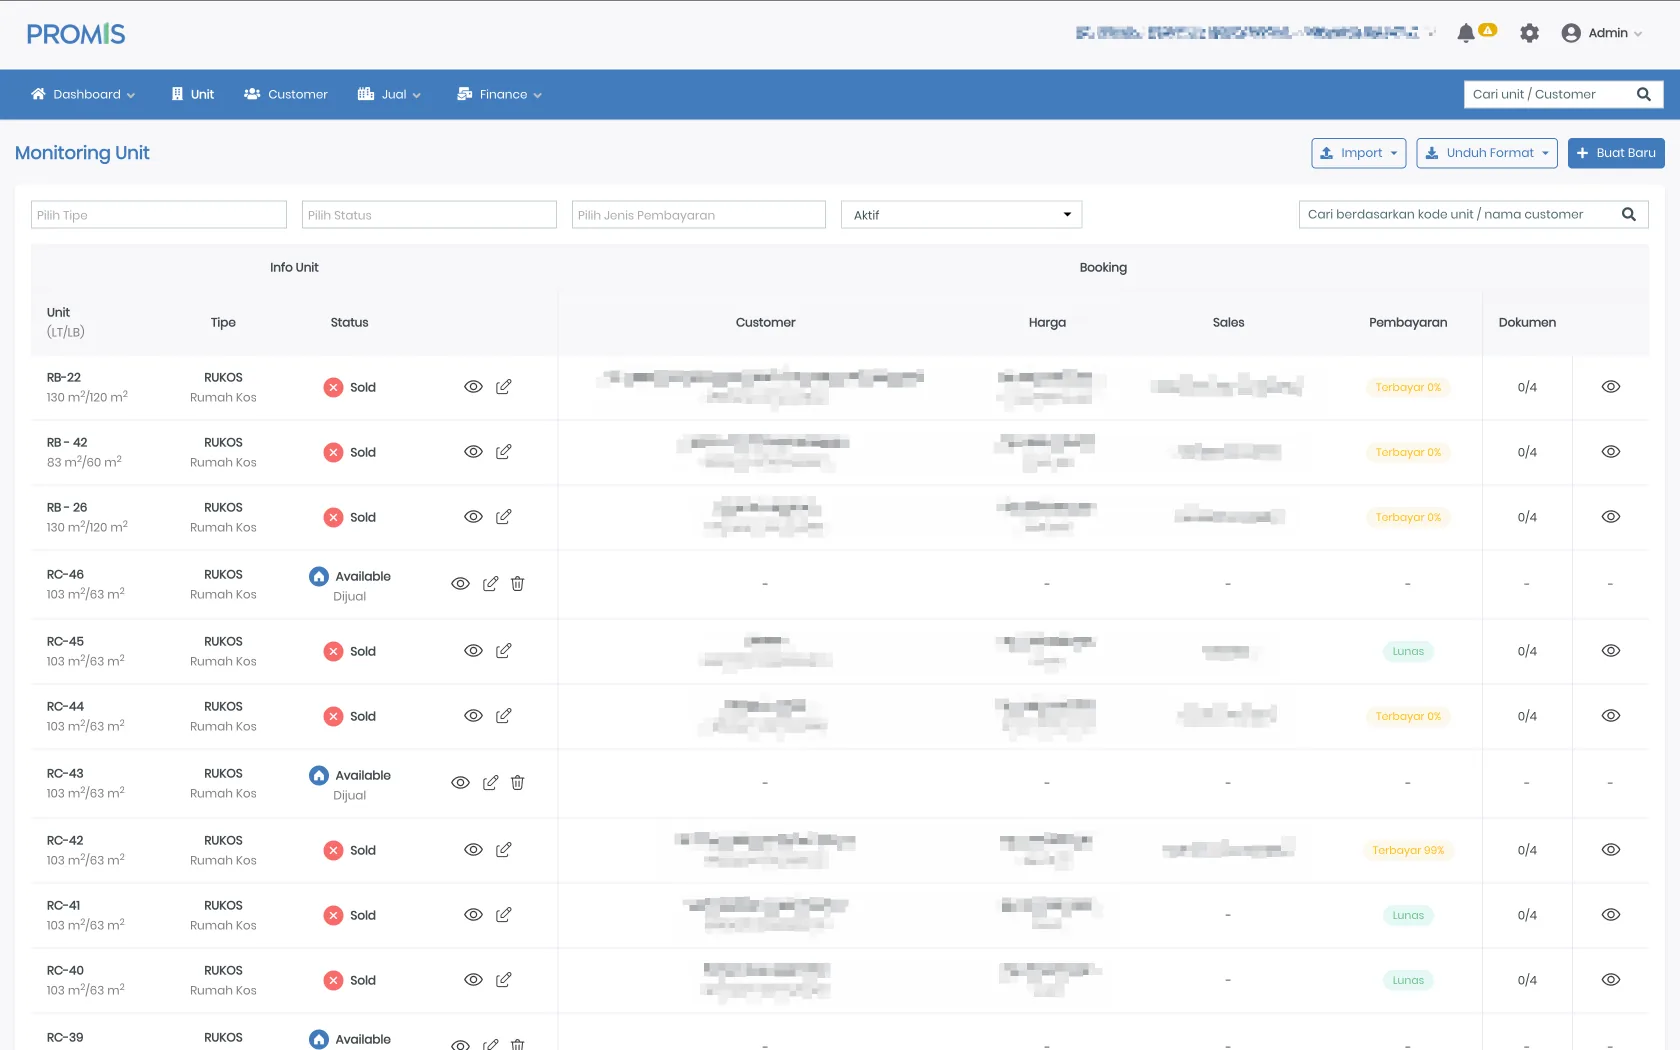Click the Terbayar 0% badge for RC-44
1680x1050 pixels.
[x=1408, y=716]
